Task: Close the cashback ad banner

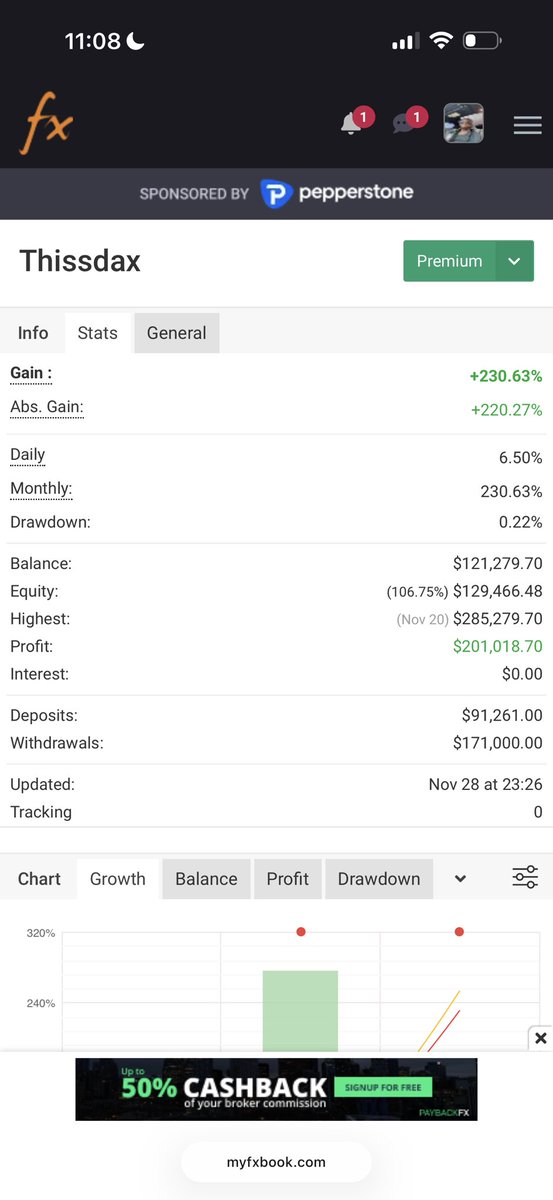Action: point(540,1038)
